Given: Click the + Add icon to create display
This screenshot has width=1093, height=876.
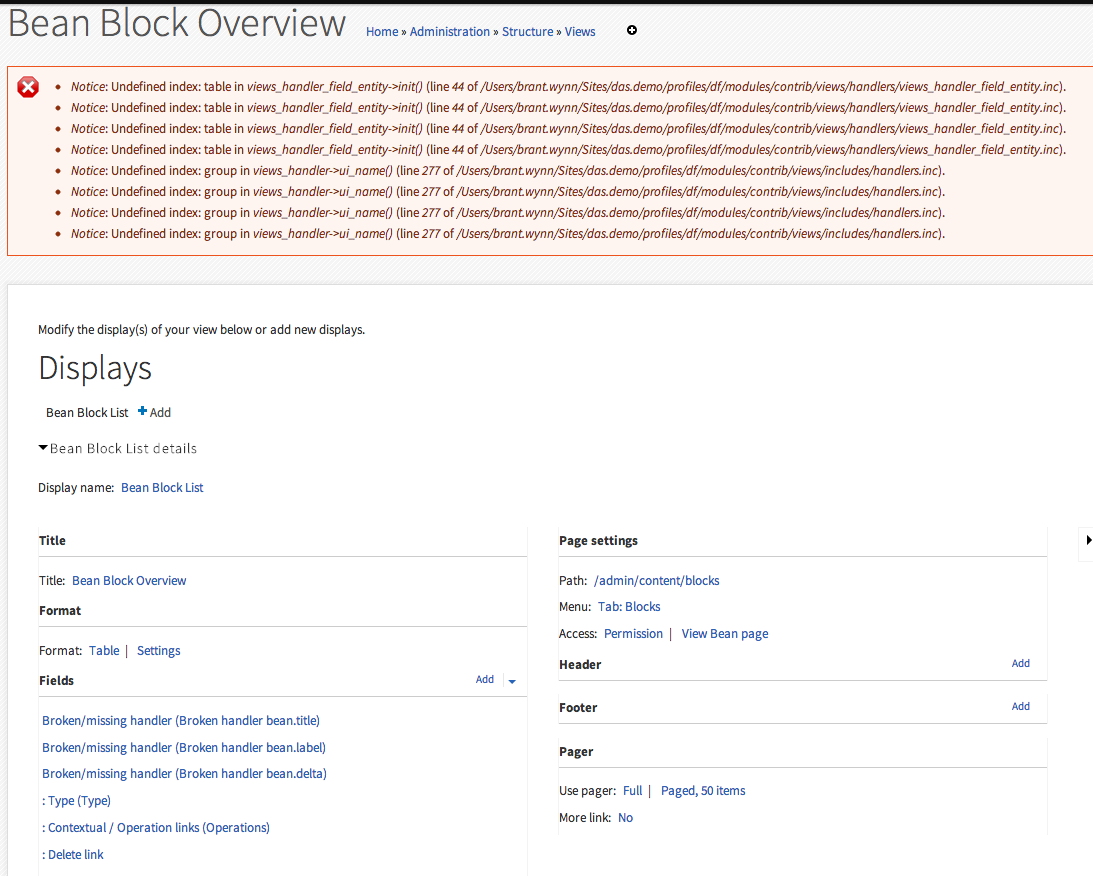Looking at the screenshot, I should (154, 412).
